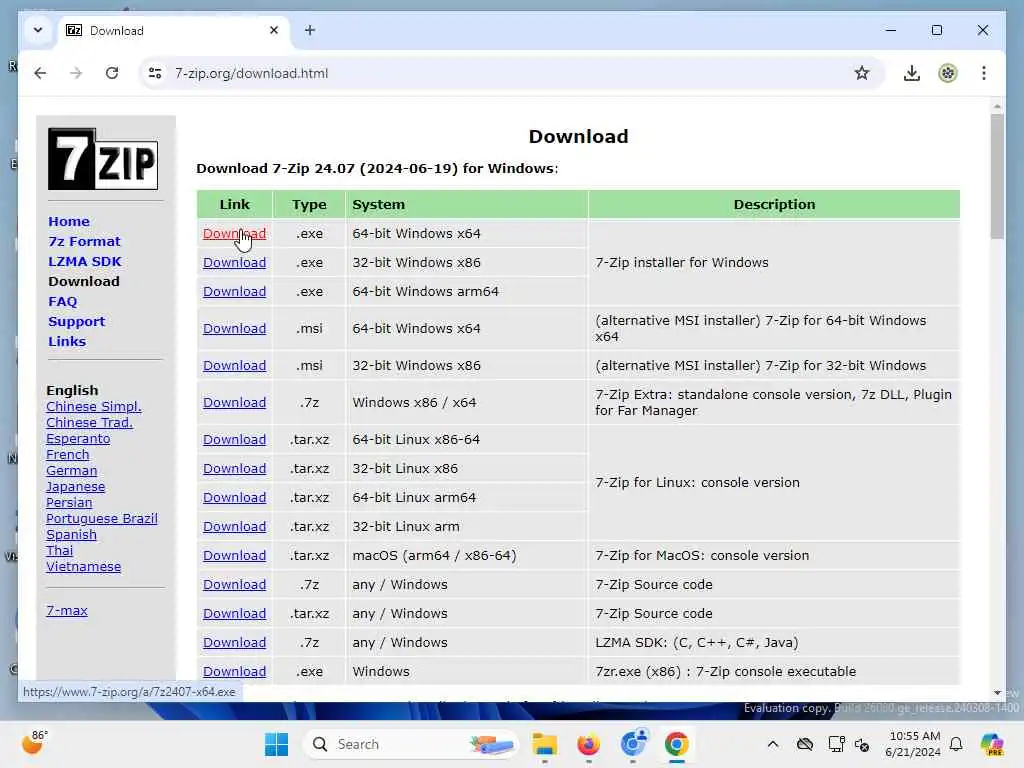The height and width of the screenshot is (768, 1024).
Task: Expand the tab search dropdown
Action: click(x=38, y=30)
